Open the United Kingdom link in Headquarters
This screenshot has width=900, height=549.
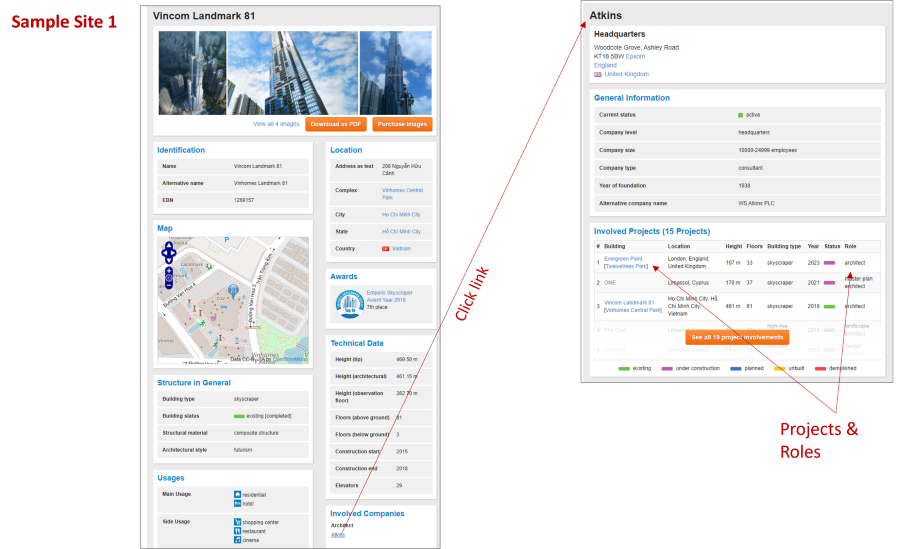click(626, 74)
